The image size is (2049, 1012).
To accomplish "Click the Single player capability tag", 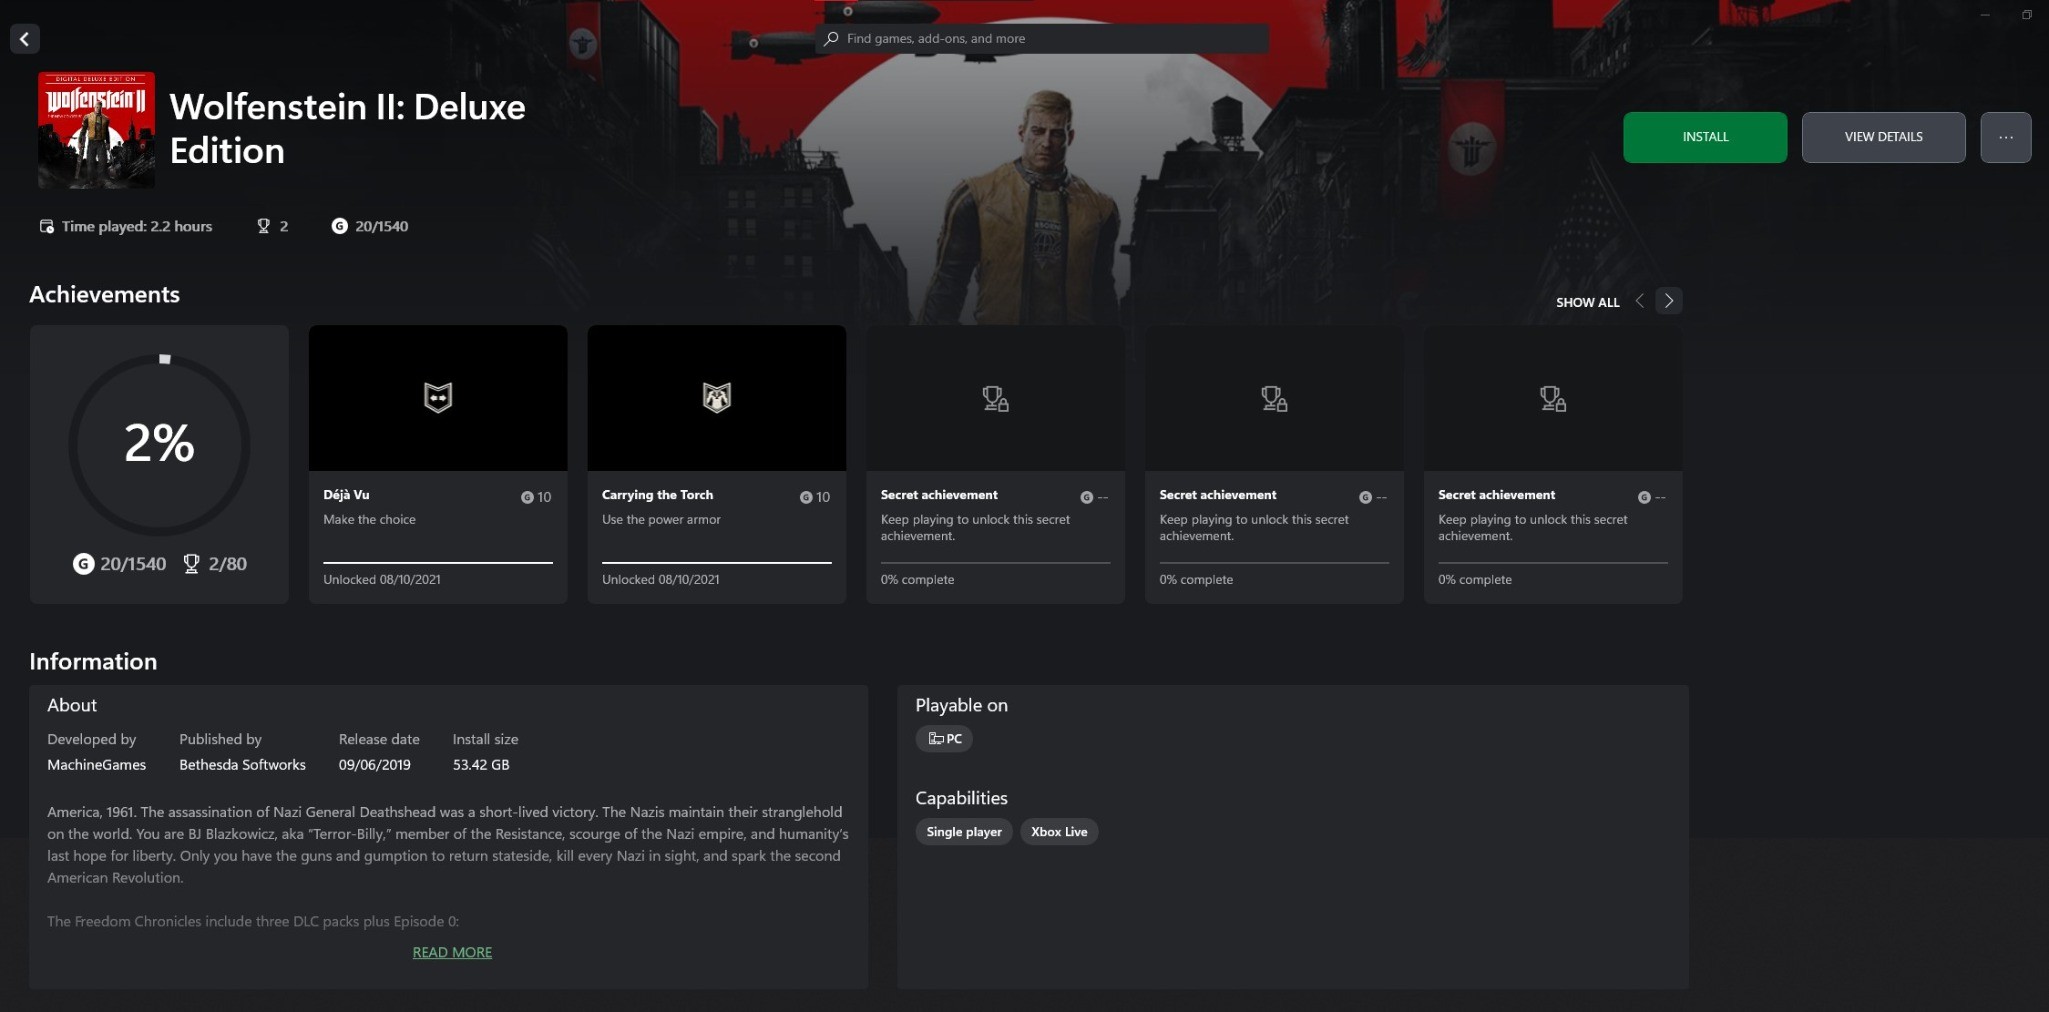I will (x=964, y=832).
